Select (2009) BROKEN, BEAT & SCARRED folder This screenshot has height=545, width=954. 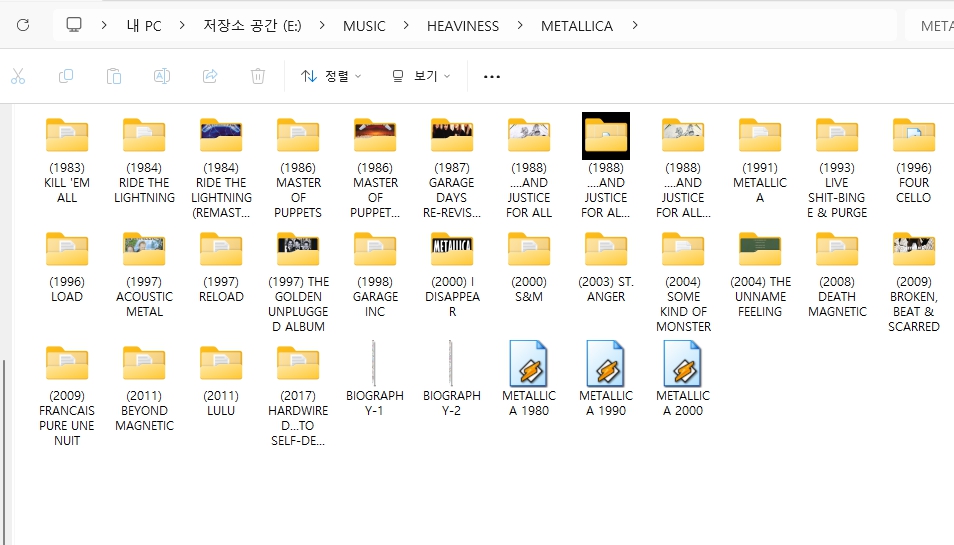pyautogui.click(x=914, y=283)
